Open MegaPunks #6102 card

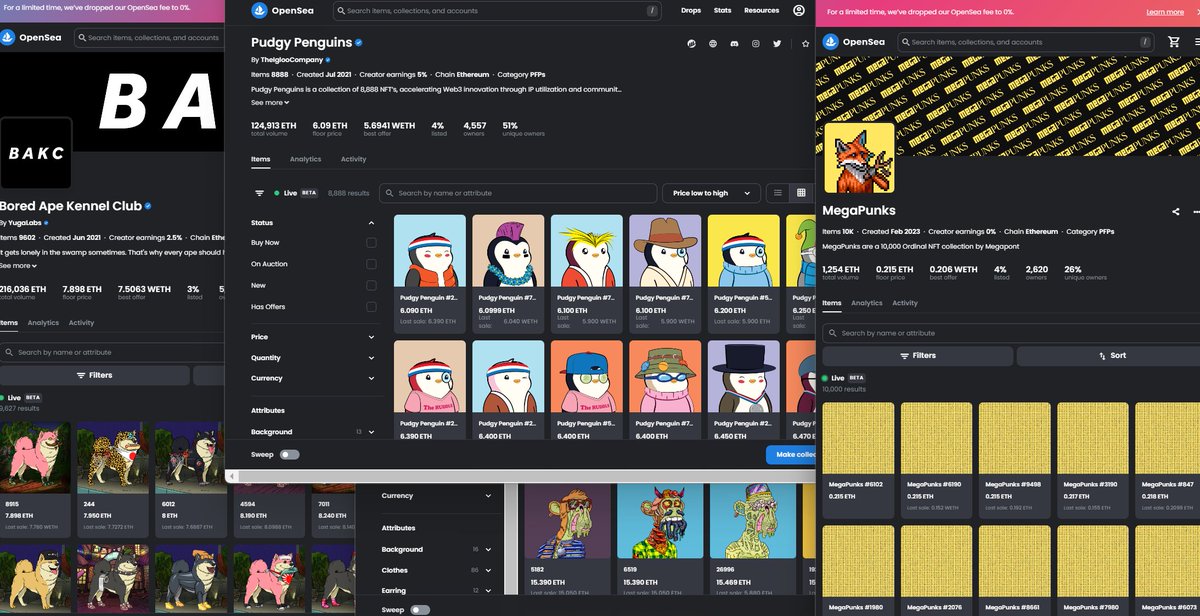point(859,460)
